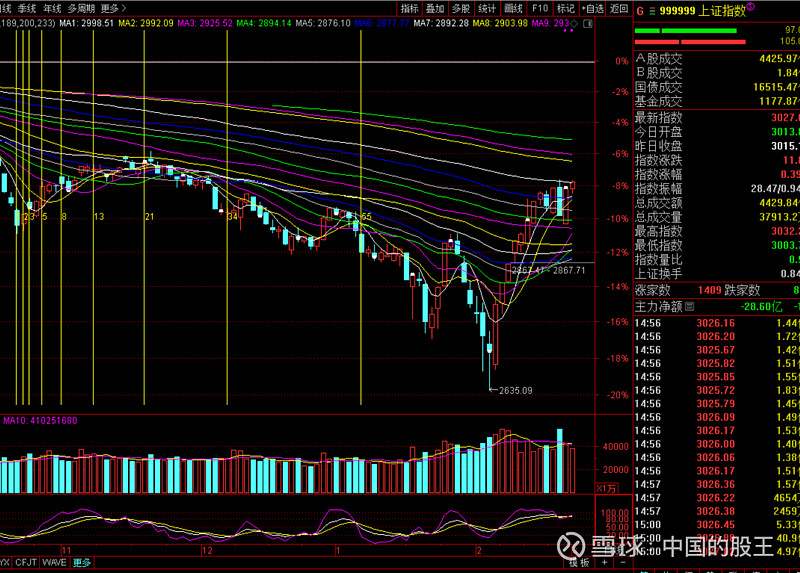The image size is (800, 573).
Task: Activate the 画线 drawing tool
Action: [513, 8]
